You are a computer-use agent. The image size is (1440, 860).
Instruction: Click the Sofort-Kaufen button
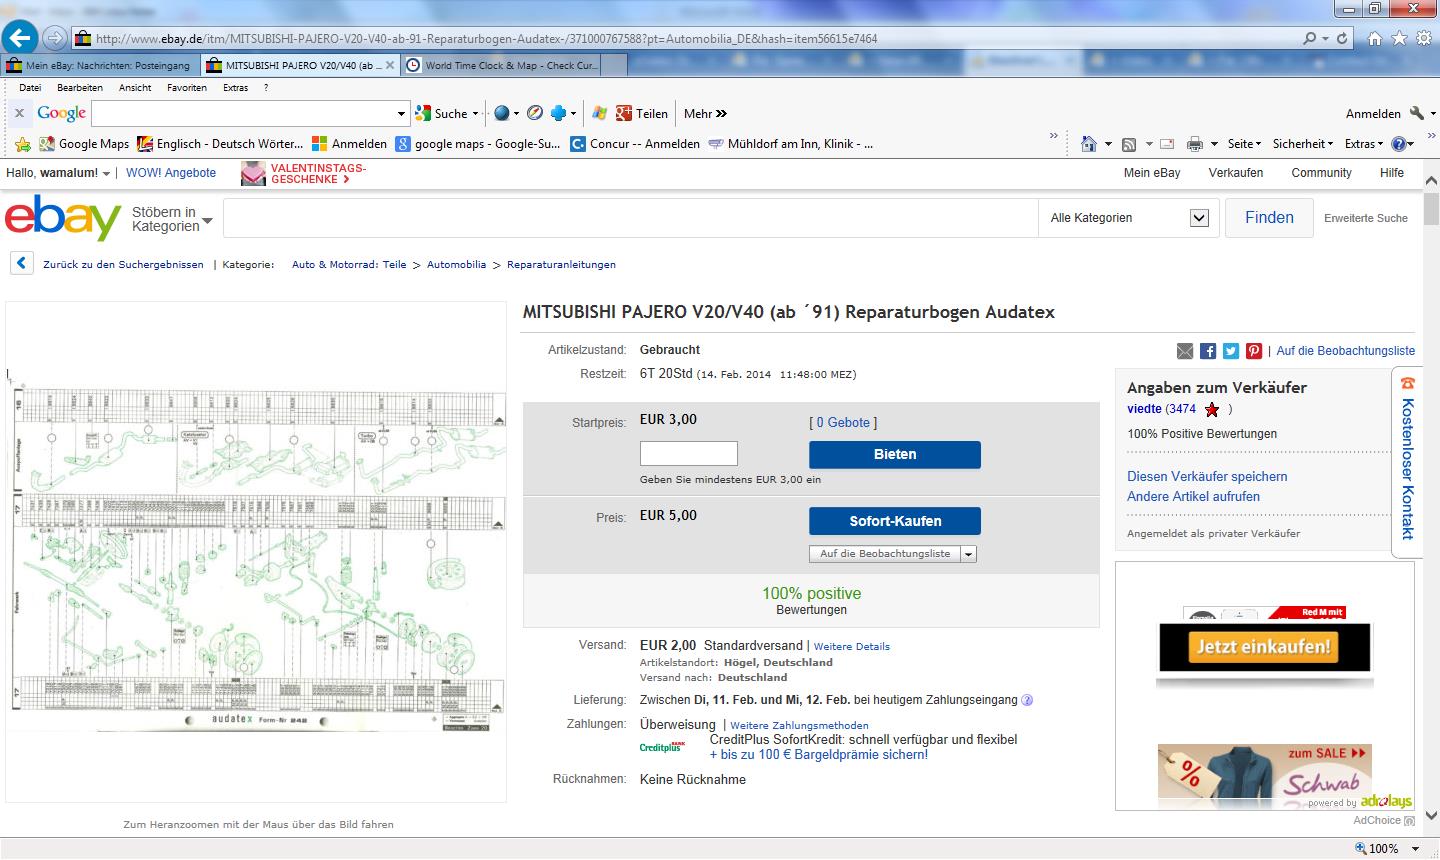(894, 521)
